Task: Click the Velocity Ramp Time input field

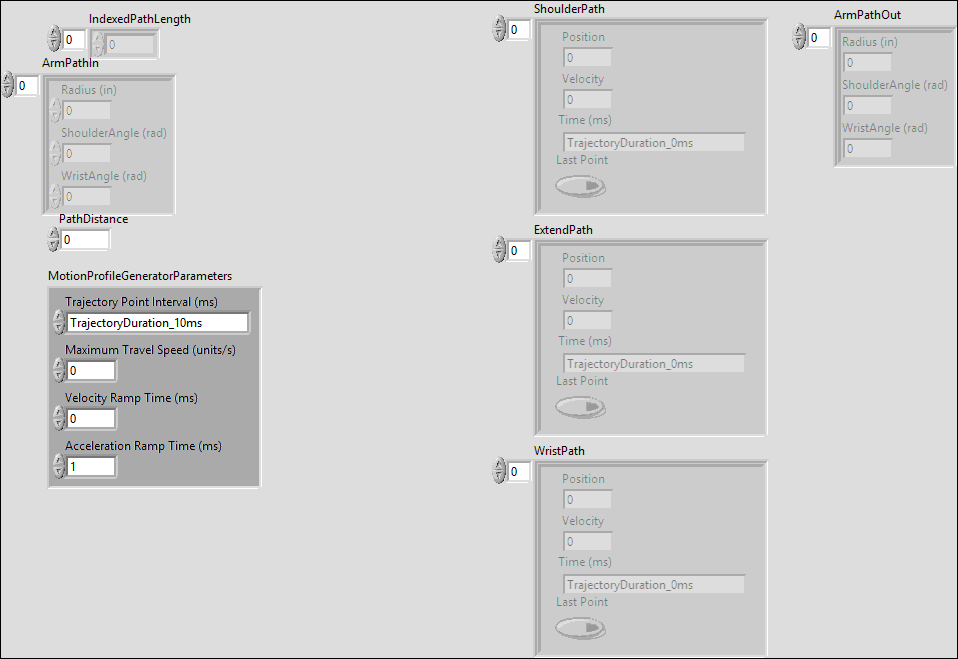Action: pyautogui.click(x=91, y=419)
